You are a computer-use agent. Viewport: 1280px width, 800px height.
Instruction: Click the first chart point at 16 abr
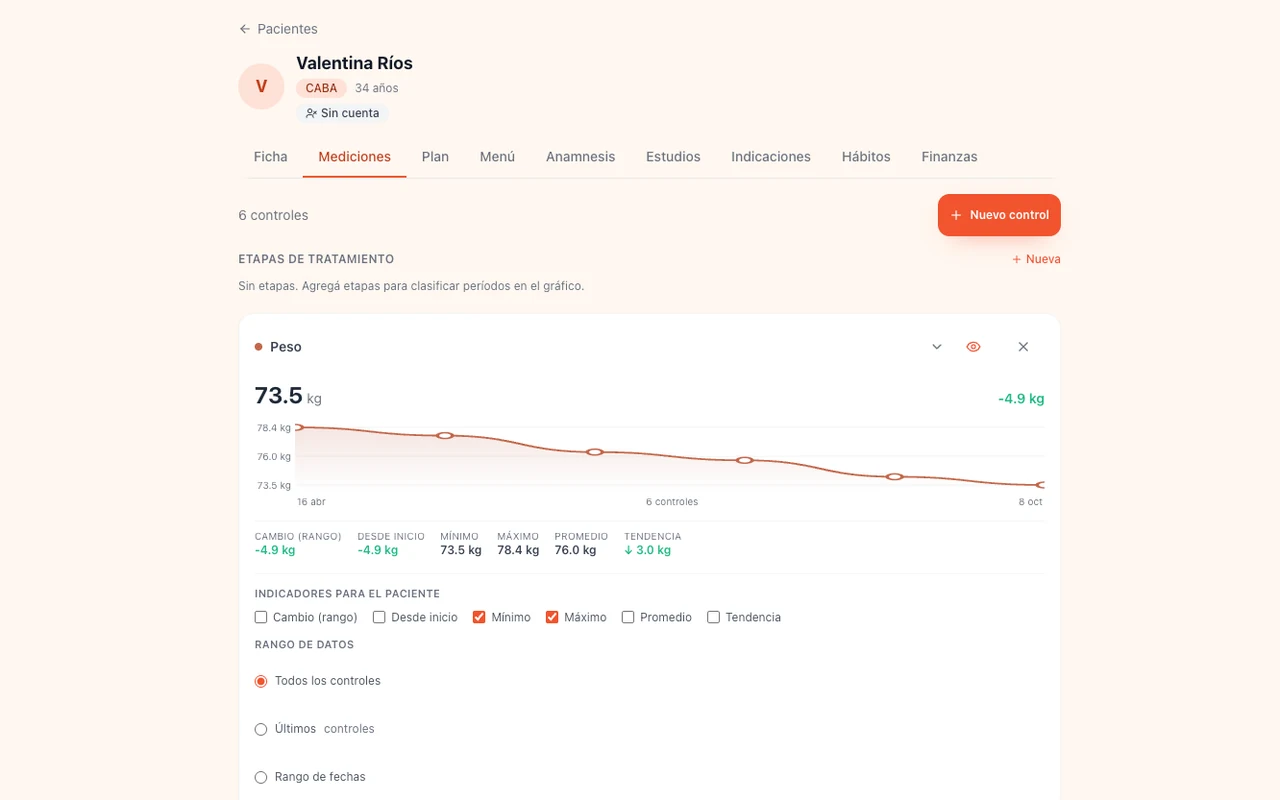pos(297,427)
